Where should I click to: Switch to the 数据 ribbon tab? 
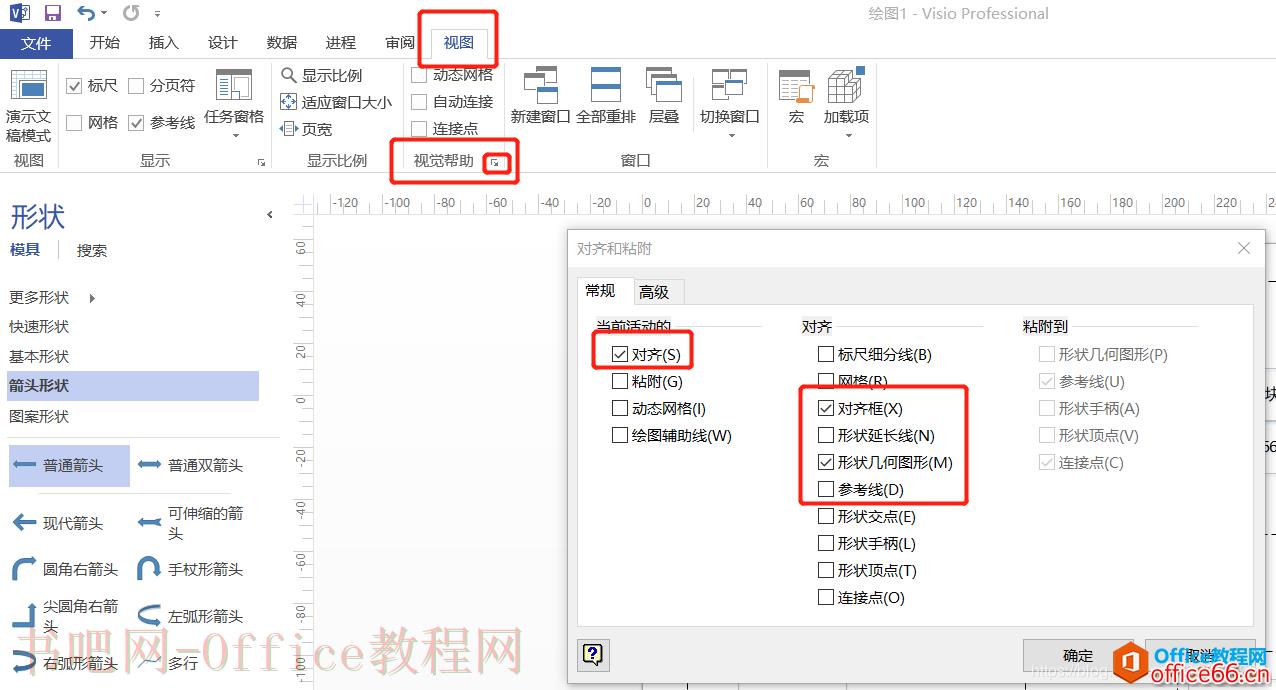[282, 43]
